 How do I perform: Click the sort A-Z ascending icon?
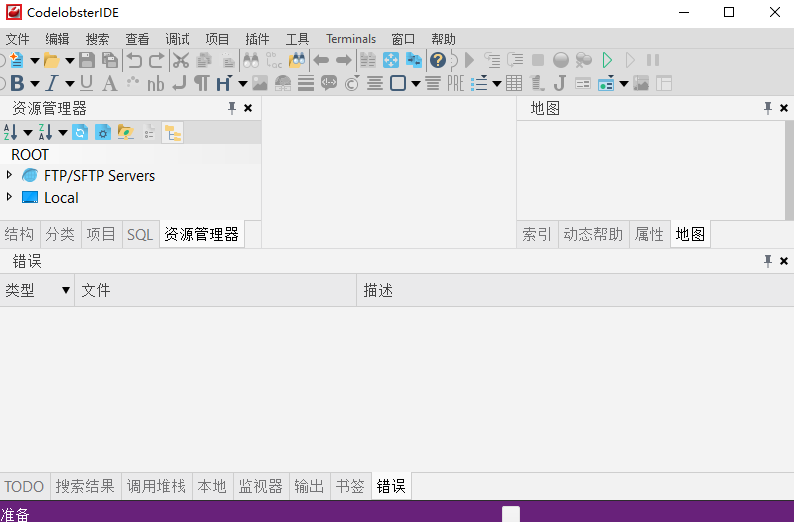[x=11, y=133]
